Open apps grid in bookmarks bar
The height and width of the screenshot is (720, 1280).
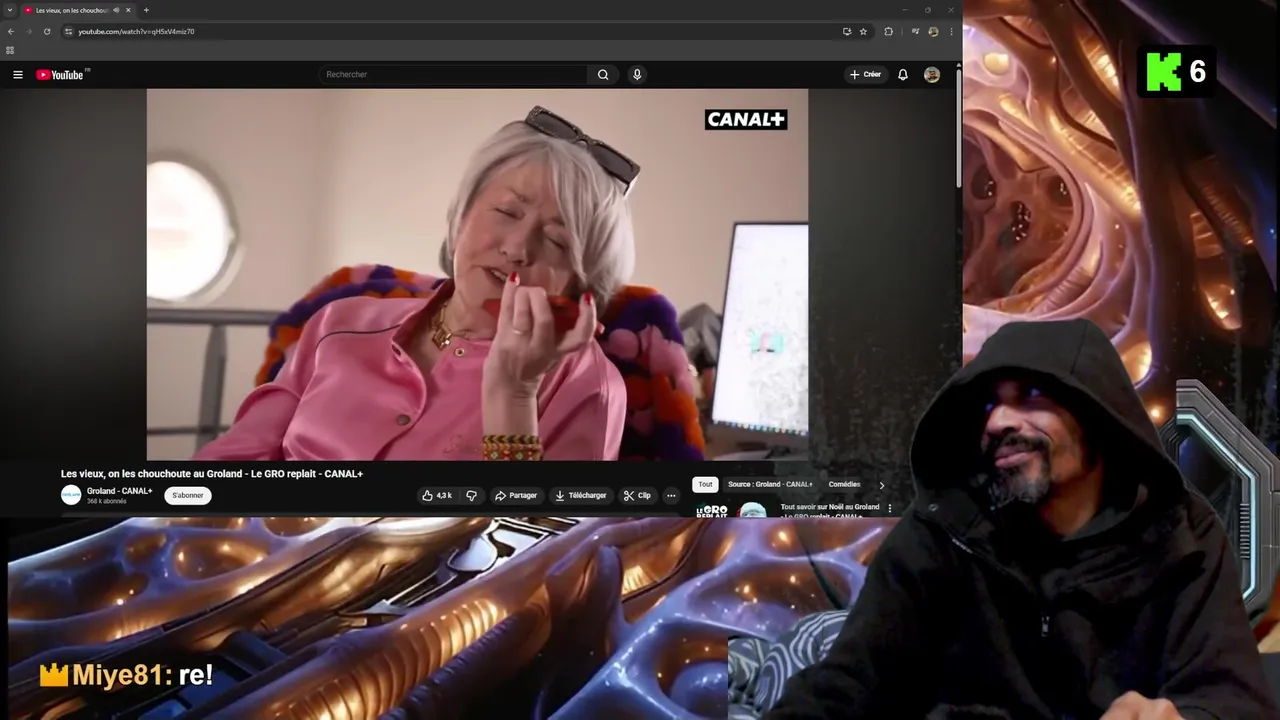tap(10, 50)
